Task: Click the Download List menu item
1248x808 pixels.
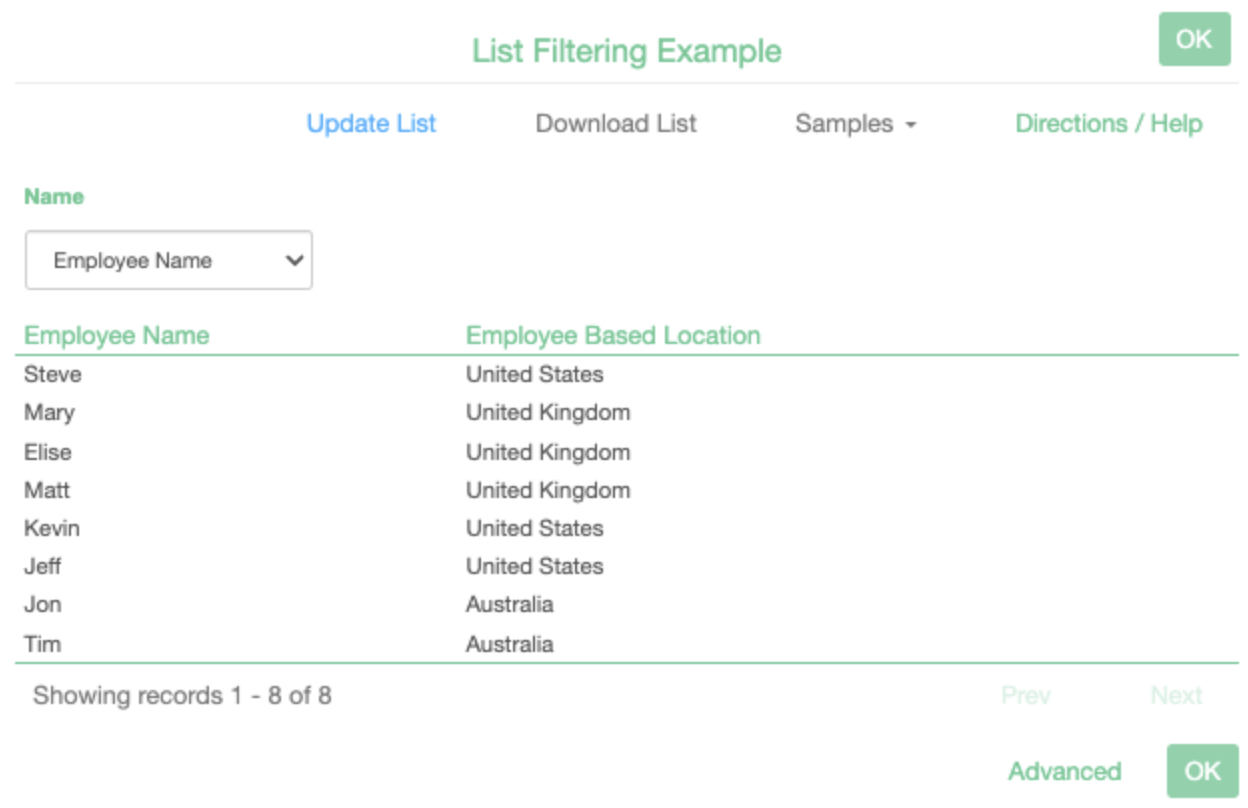Action: [616, 124]
